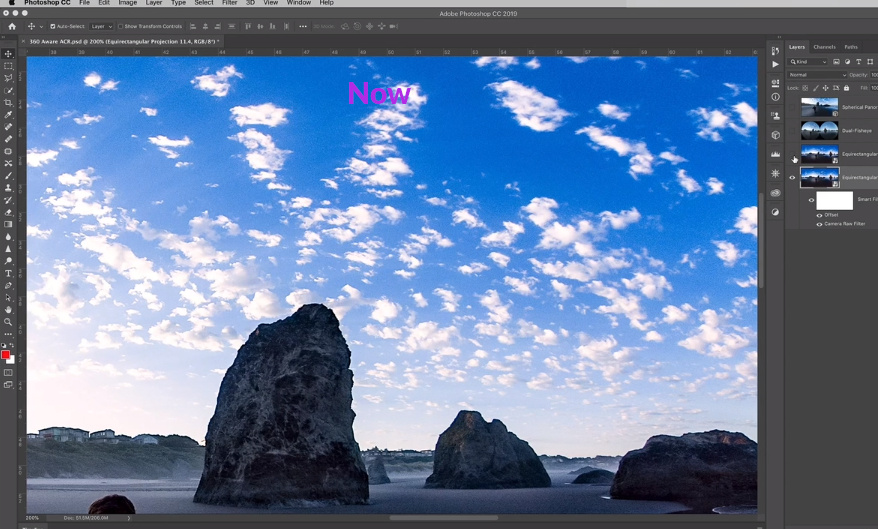Screen dimensions: 878x529
Task: Switch to the Paths tab
Action: coord(851,47)
